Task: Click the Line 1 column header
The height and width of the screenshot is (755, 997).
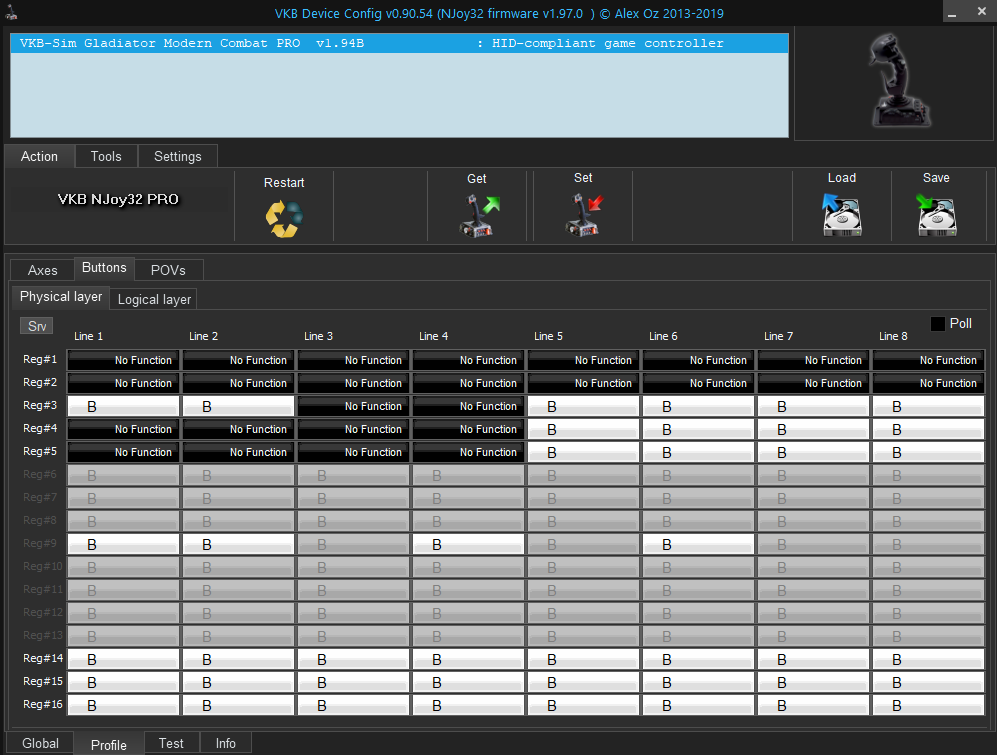Action: (88, 336)
